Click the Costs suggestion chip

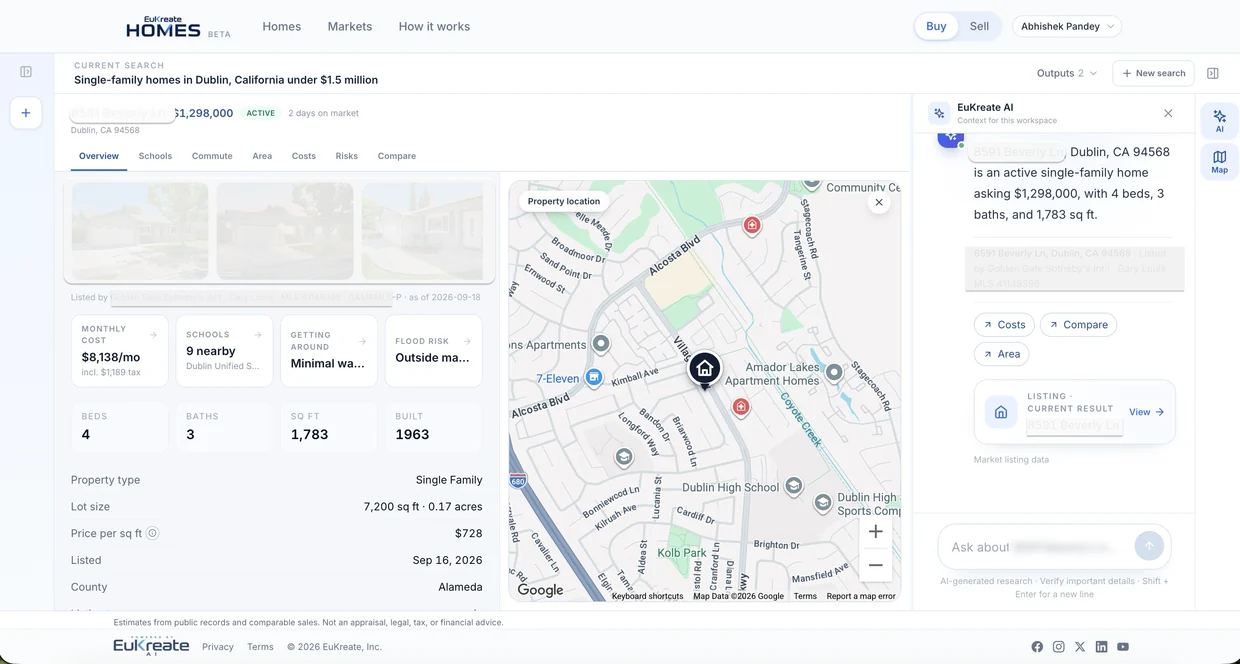1004,325
